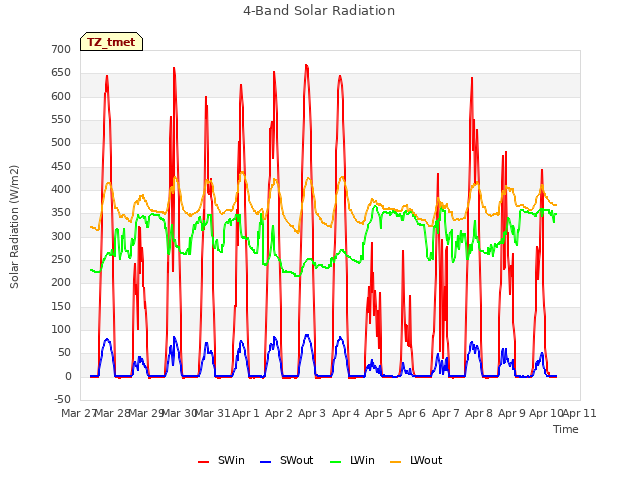Viewport: 640px width, 480px height.
Task: Toggle the SWout legend entry
Action: coord(287,460)
